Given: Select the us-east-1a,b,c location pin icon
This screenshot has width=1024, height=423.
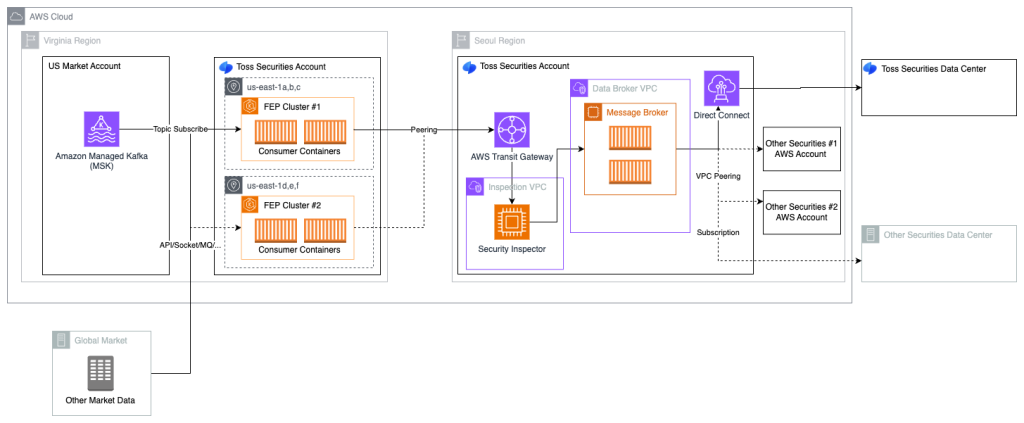Looking at the screenshot, I should [x=233, y=86].
